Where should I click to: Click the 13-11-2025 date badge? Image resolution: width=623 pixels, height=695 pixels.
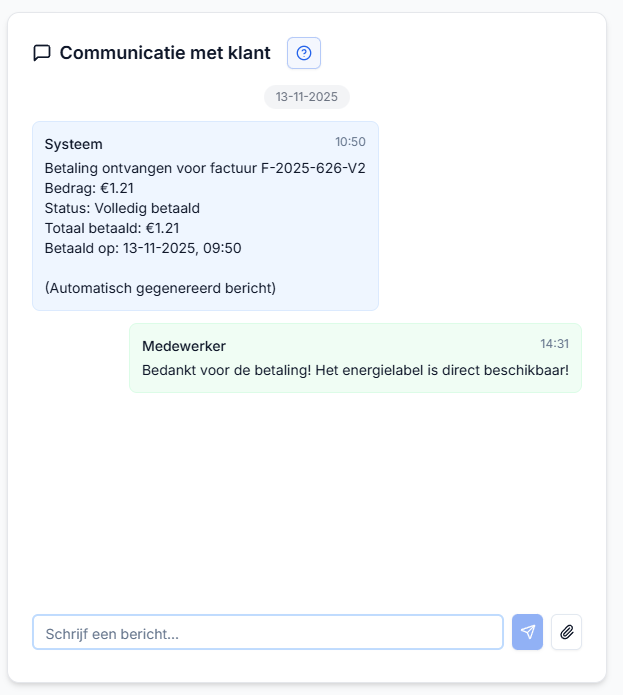(x=306, y=97)
